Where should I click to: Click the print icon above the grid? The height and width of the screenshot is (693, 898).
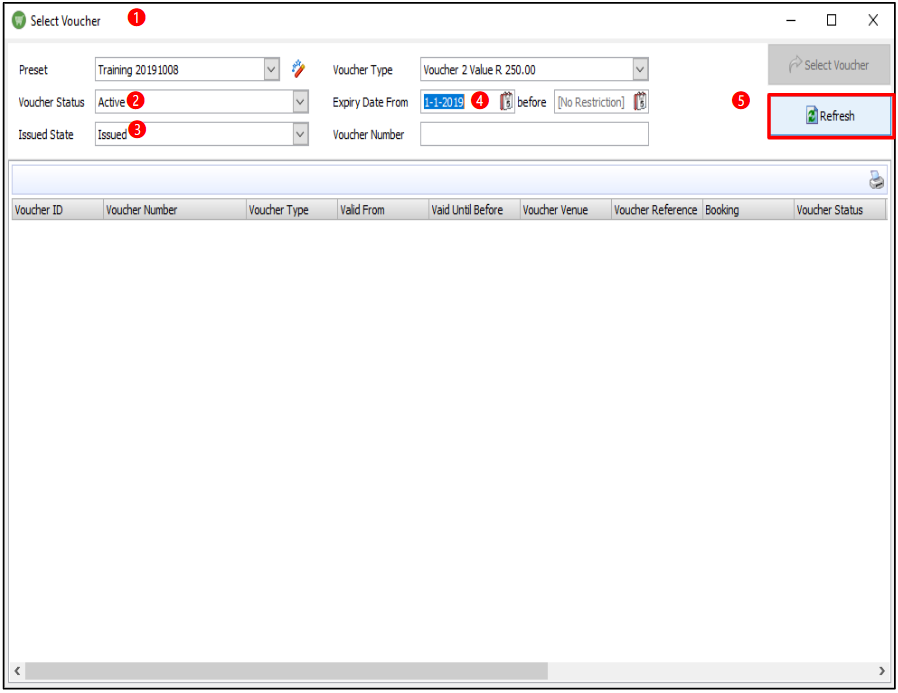(x=876, y=180)
